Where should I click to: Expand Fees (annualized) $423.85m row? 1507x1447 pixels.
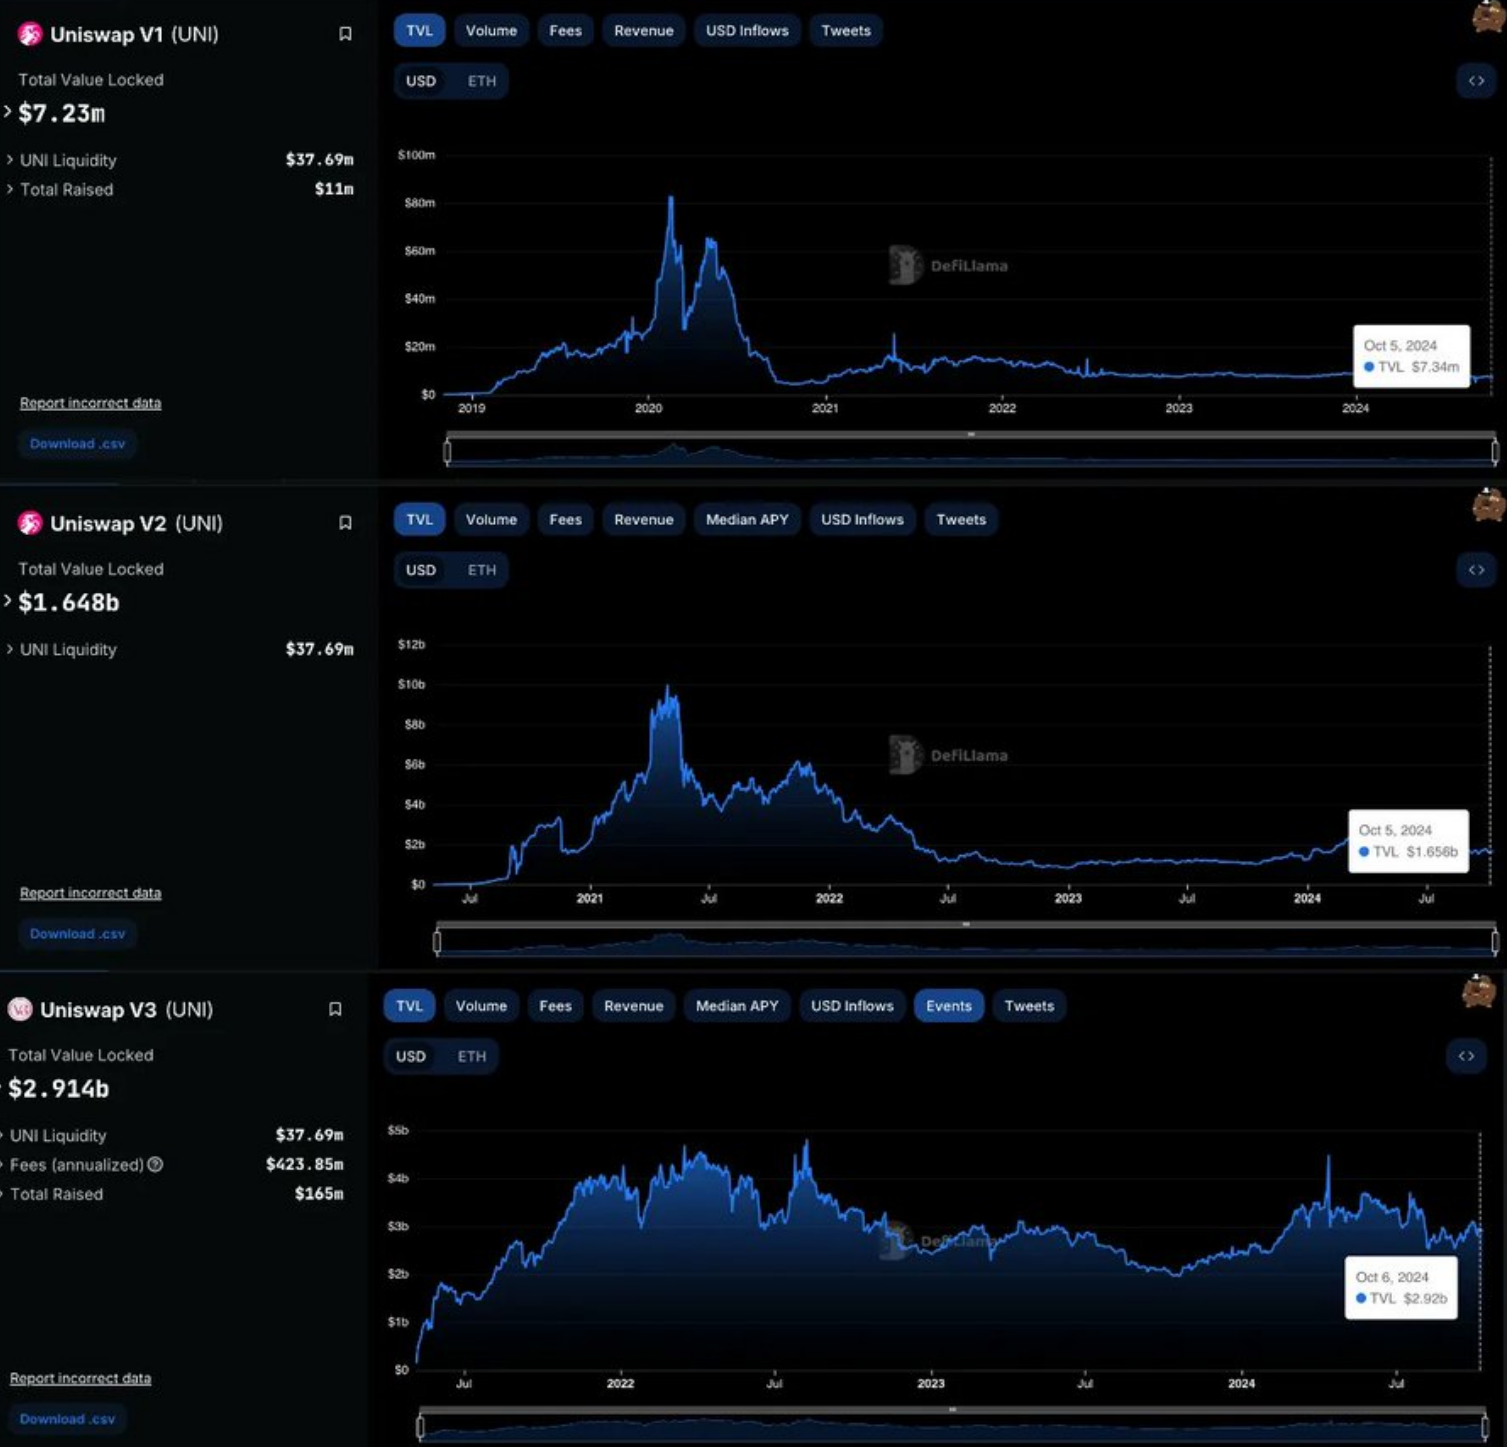click(4, 1165)
